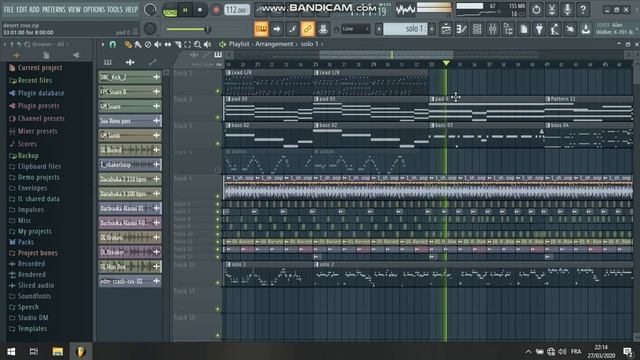Screen dimensions: 640x360
Task: Open the Line snap dropdown
Action: 356,29
